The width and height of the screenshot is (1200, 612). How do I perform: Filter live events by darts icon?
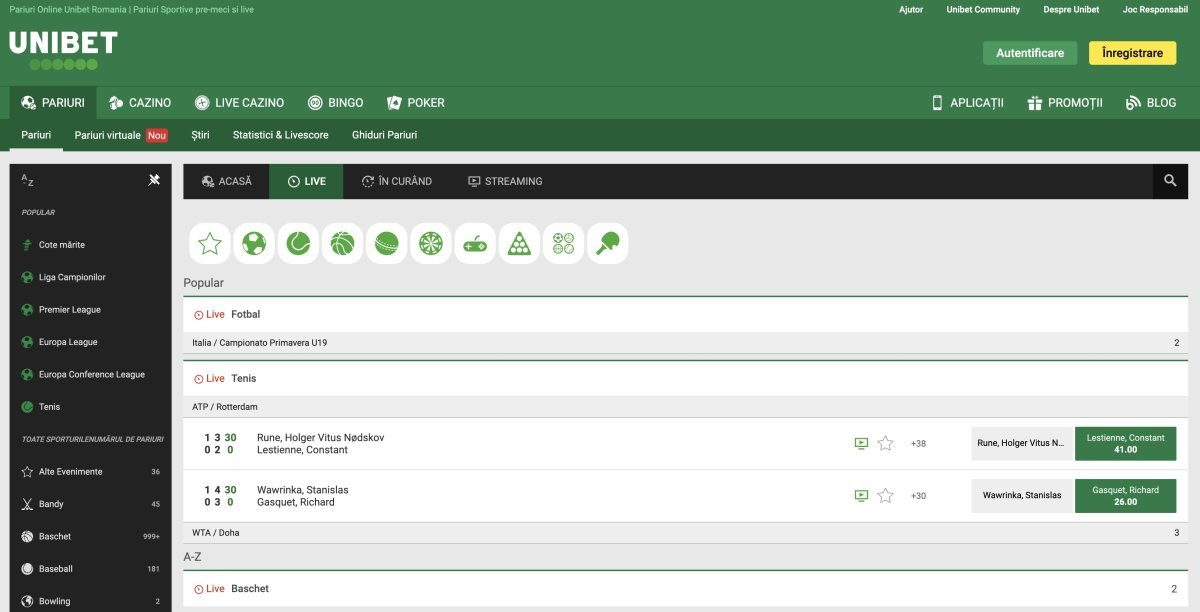pos(431,243)
